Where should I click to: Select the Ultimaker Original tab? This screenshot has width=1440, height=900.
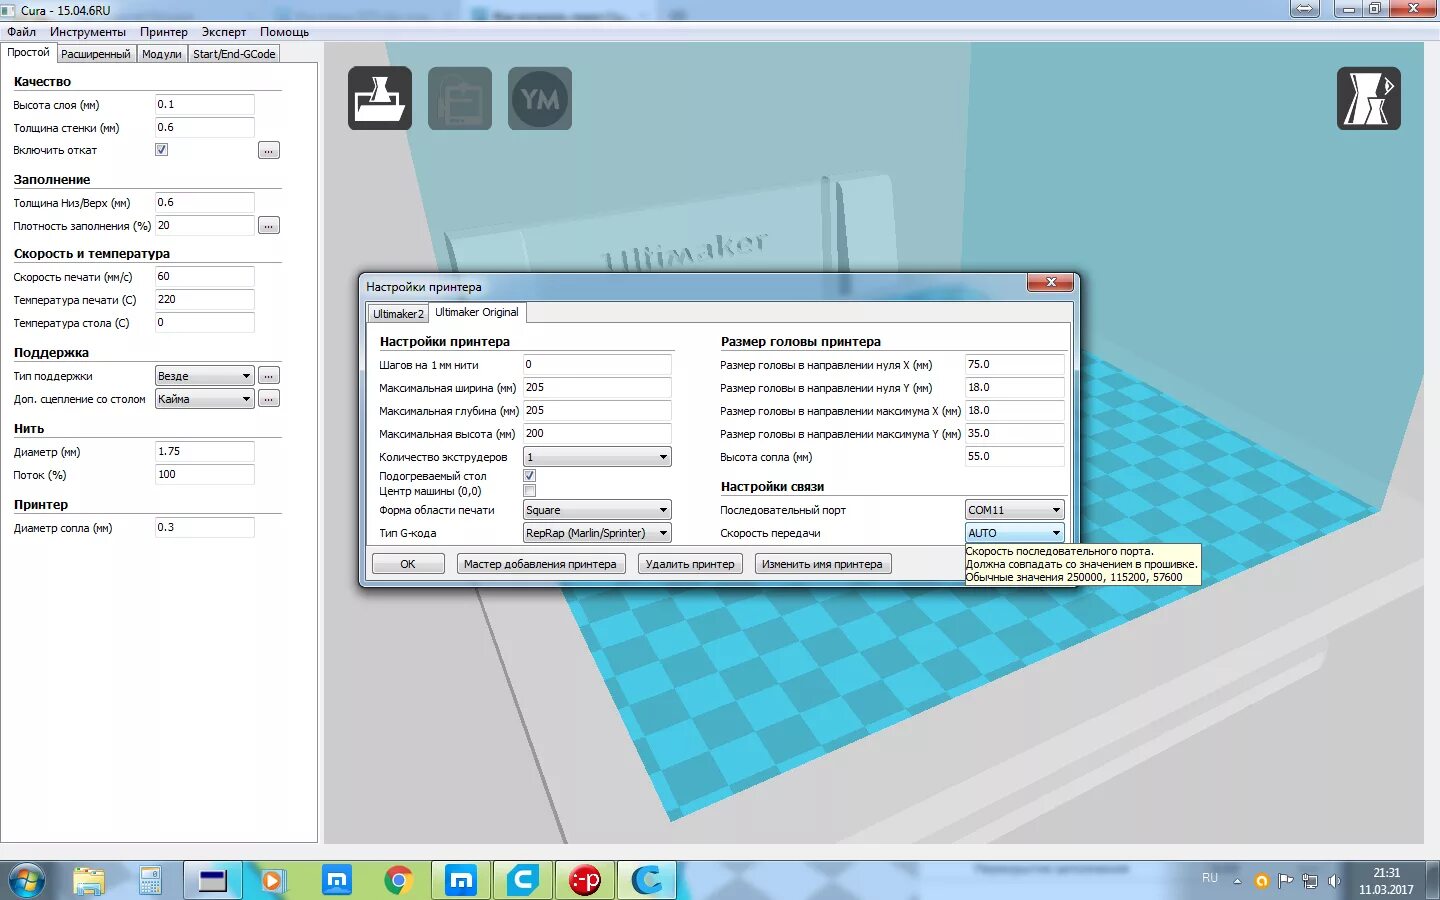point(477,312)
